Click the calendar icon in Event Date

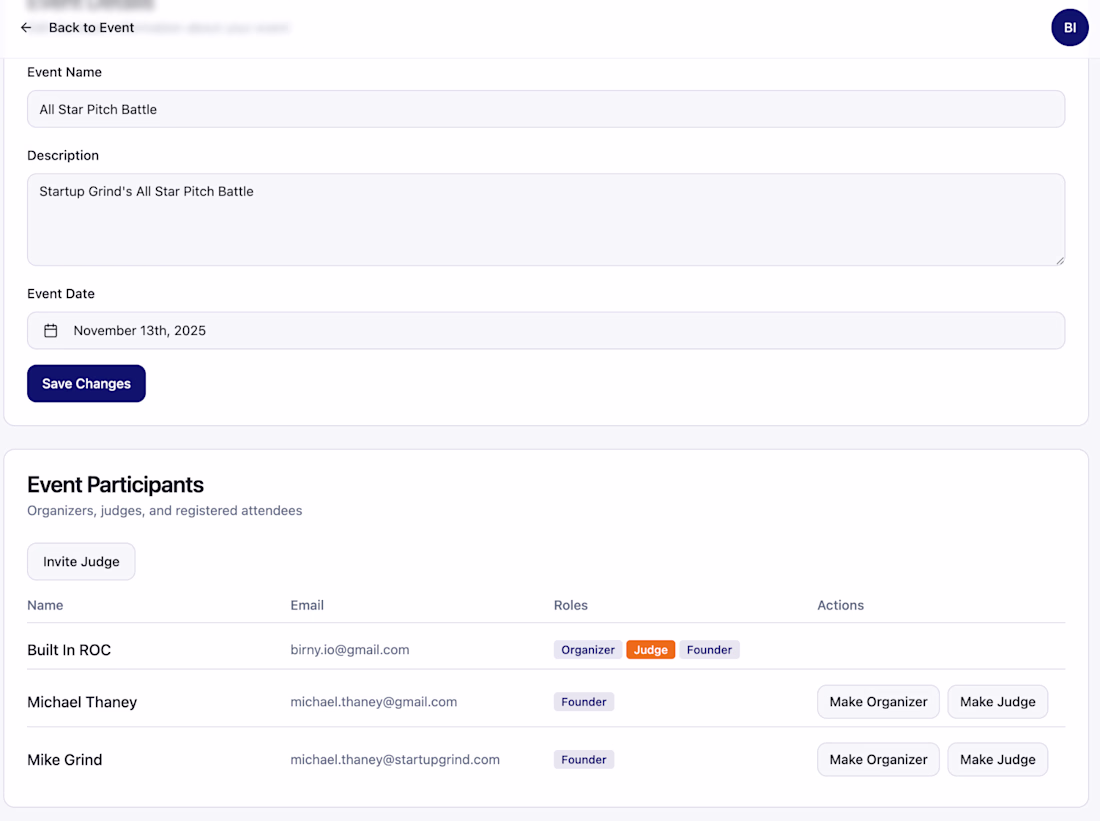click(51, 331)
